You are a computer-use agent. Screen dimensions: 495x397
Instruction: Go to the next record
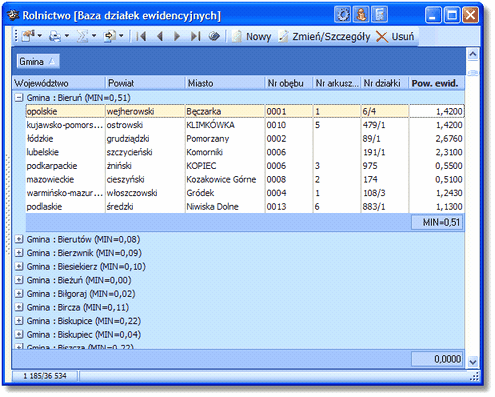pos(177,36)
